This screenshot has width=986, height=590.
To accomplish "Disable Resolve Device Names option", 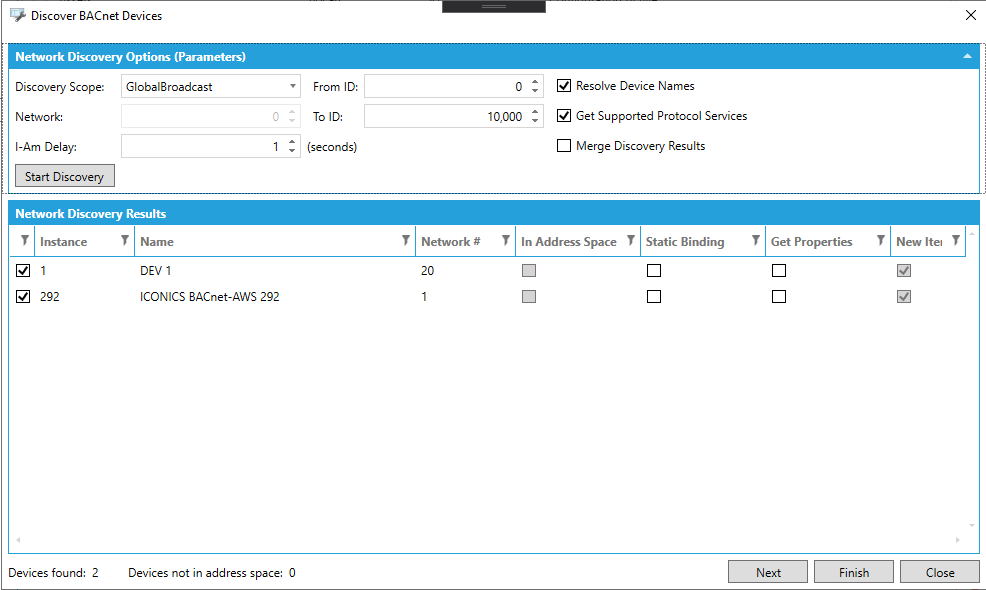I will [x=564, y=86].
